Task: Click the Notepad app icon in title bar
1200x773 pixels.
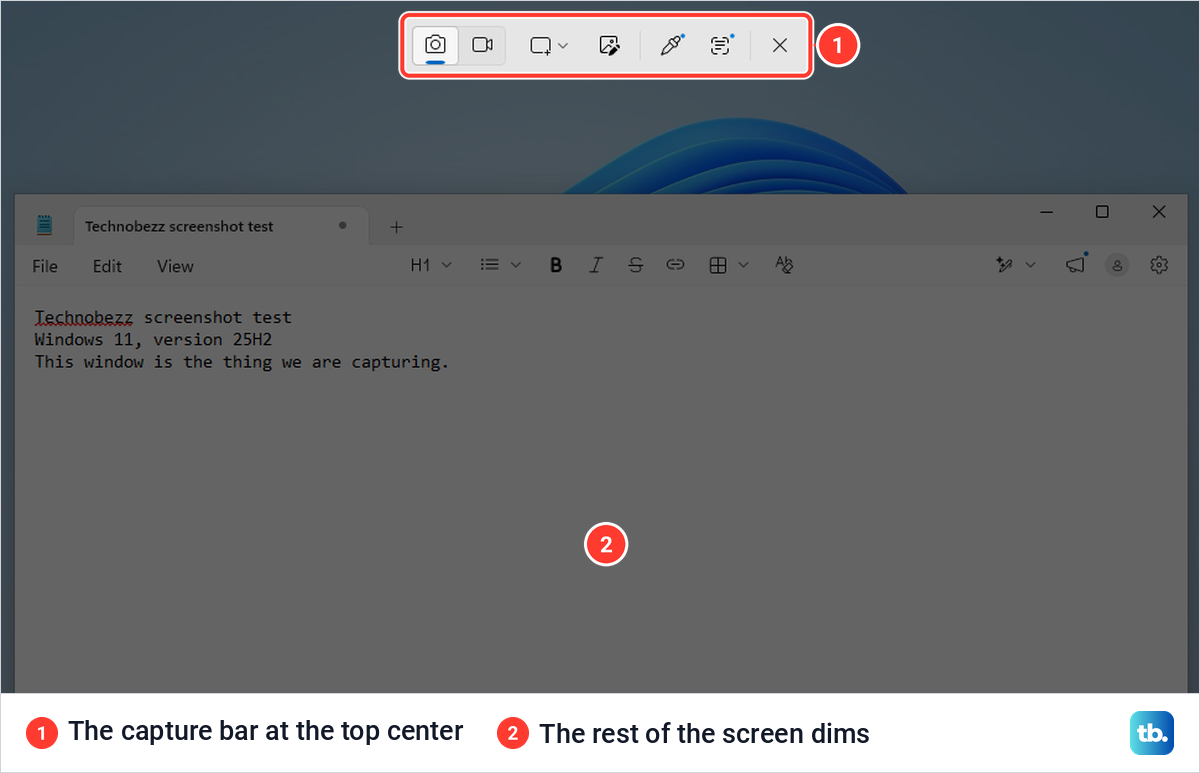Action: click(44, 225)
